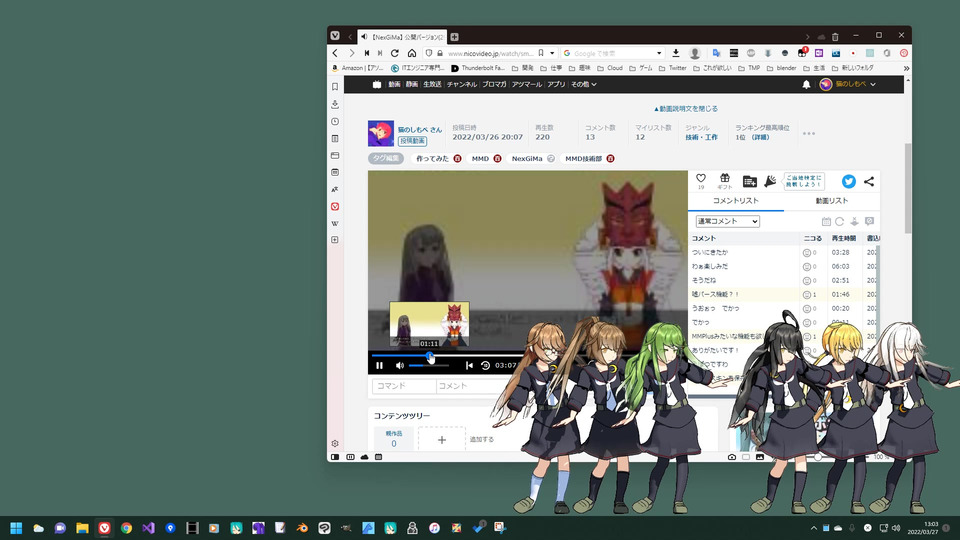Open Visual Studio from taskbar
Image resolution: width=960 pixels, height=540 pixels.
coord(148,528)
